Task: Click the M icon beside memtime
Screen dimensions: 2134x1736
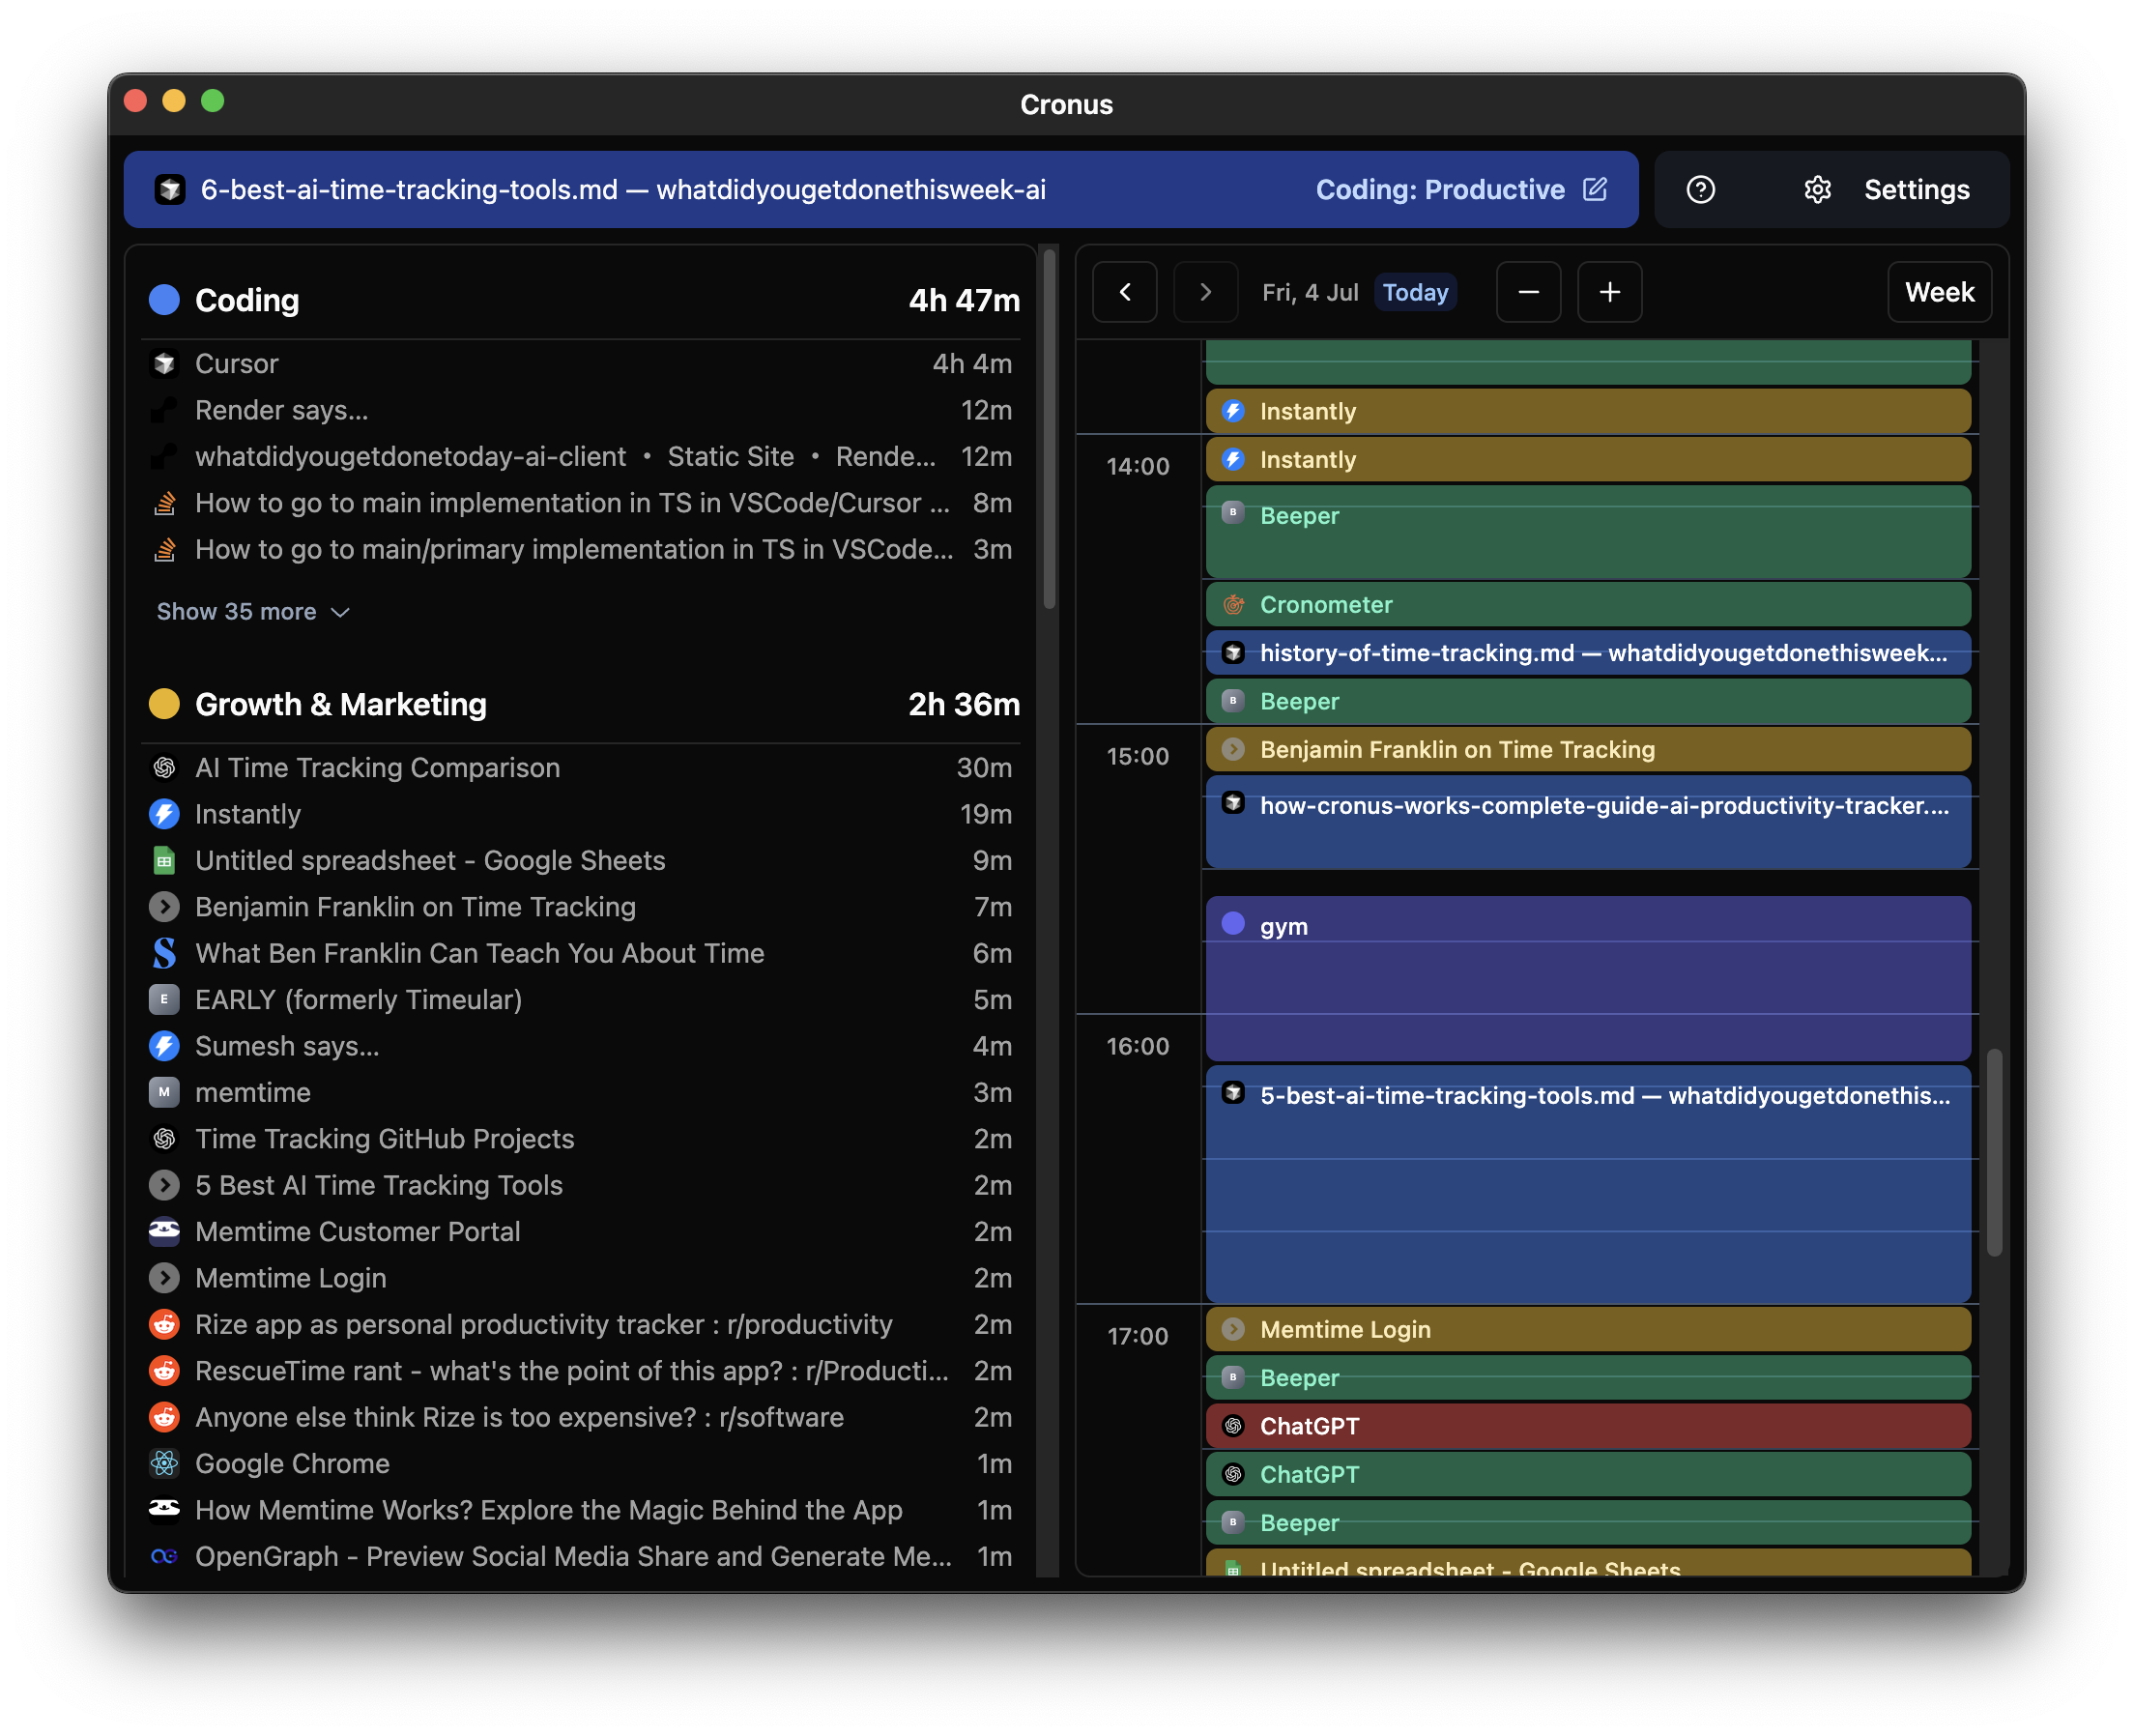Action: [165, 1092]
